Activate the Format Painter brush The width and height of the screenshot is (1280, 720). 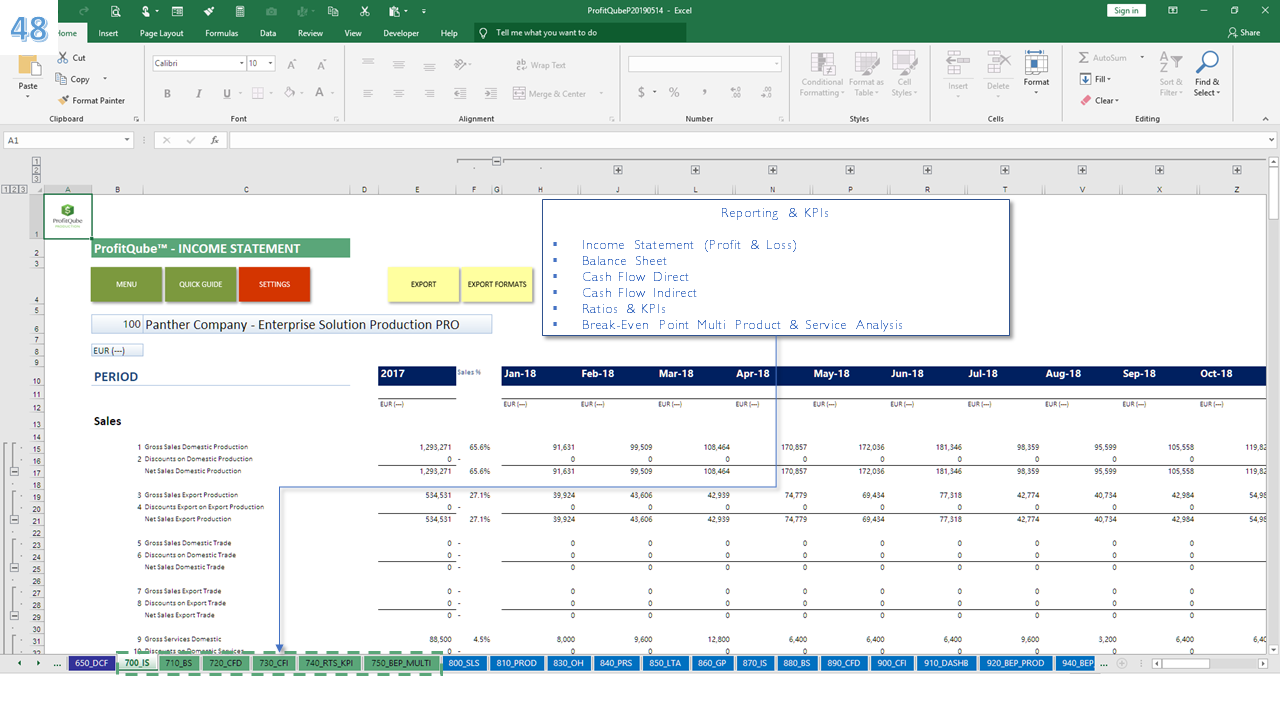pyautogui.click(x=64, y=100)
